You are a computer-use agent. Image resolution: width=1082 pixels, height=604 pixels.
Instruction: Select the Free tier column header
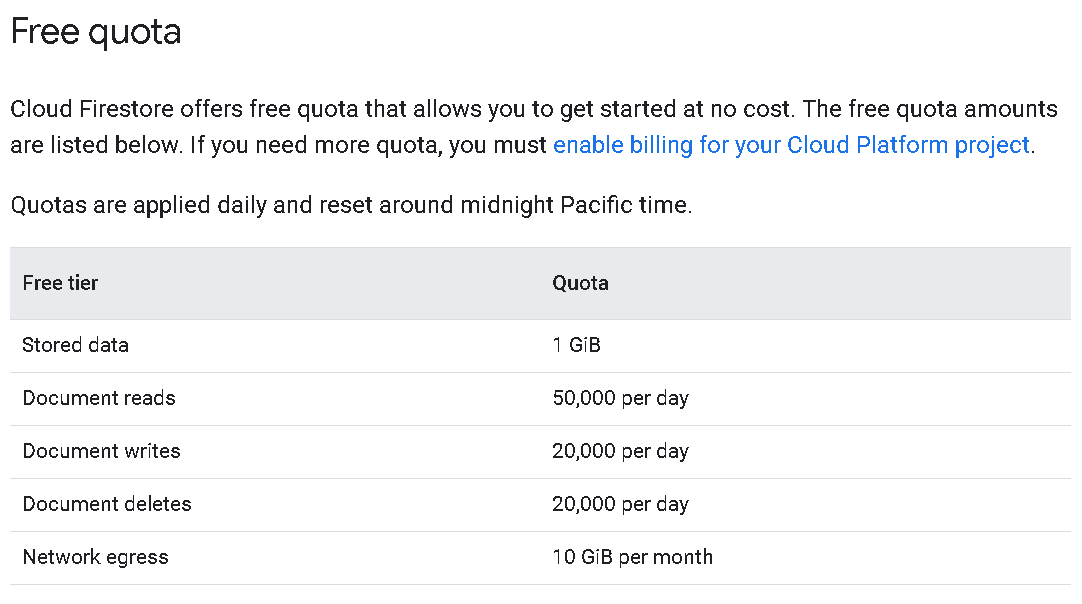coord(60,283)
